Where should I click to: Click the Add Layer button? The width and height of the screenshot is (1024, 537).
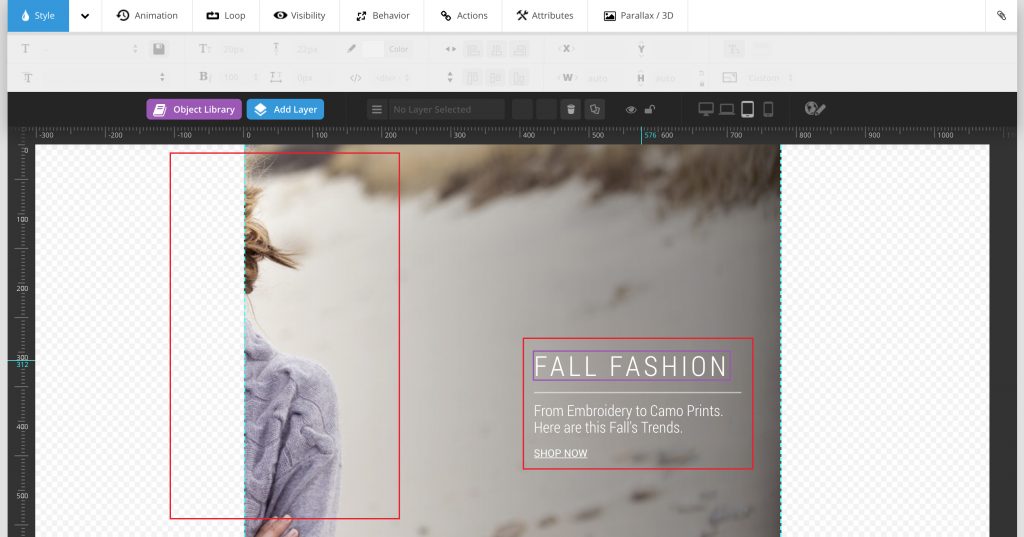click(285, 110)
